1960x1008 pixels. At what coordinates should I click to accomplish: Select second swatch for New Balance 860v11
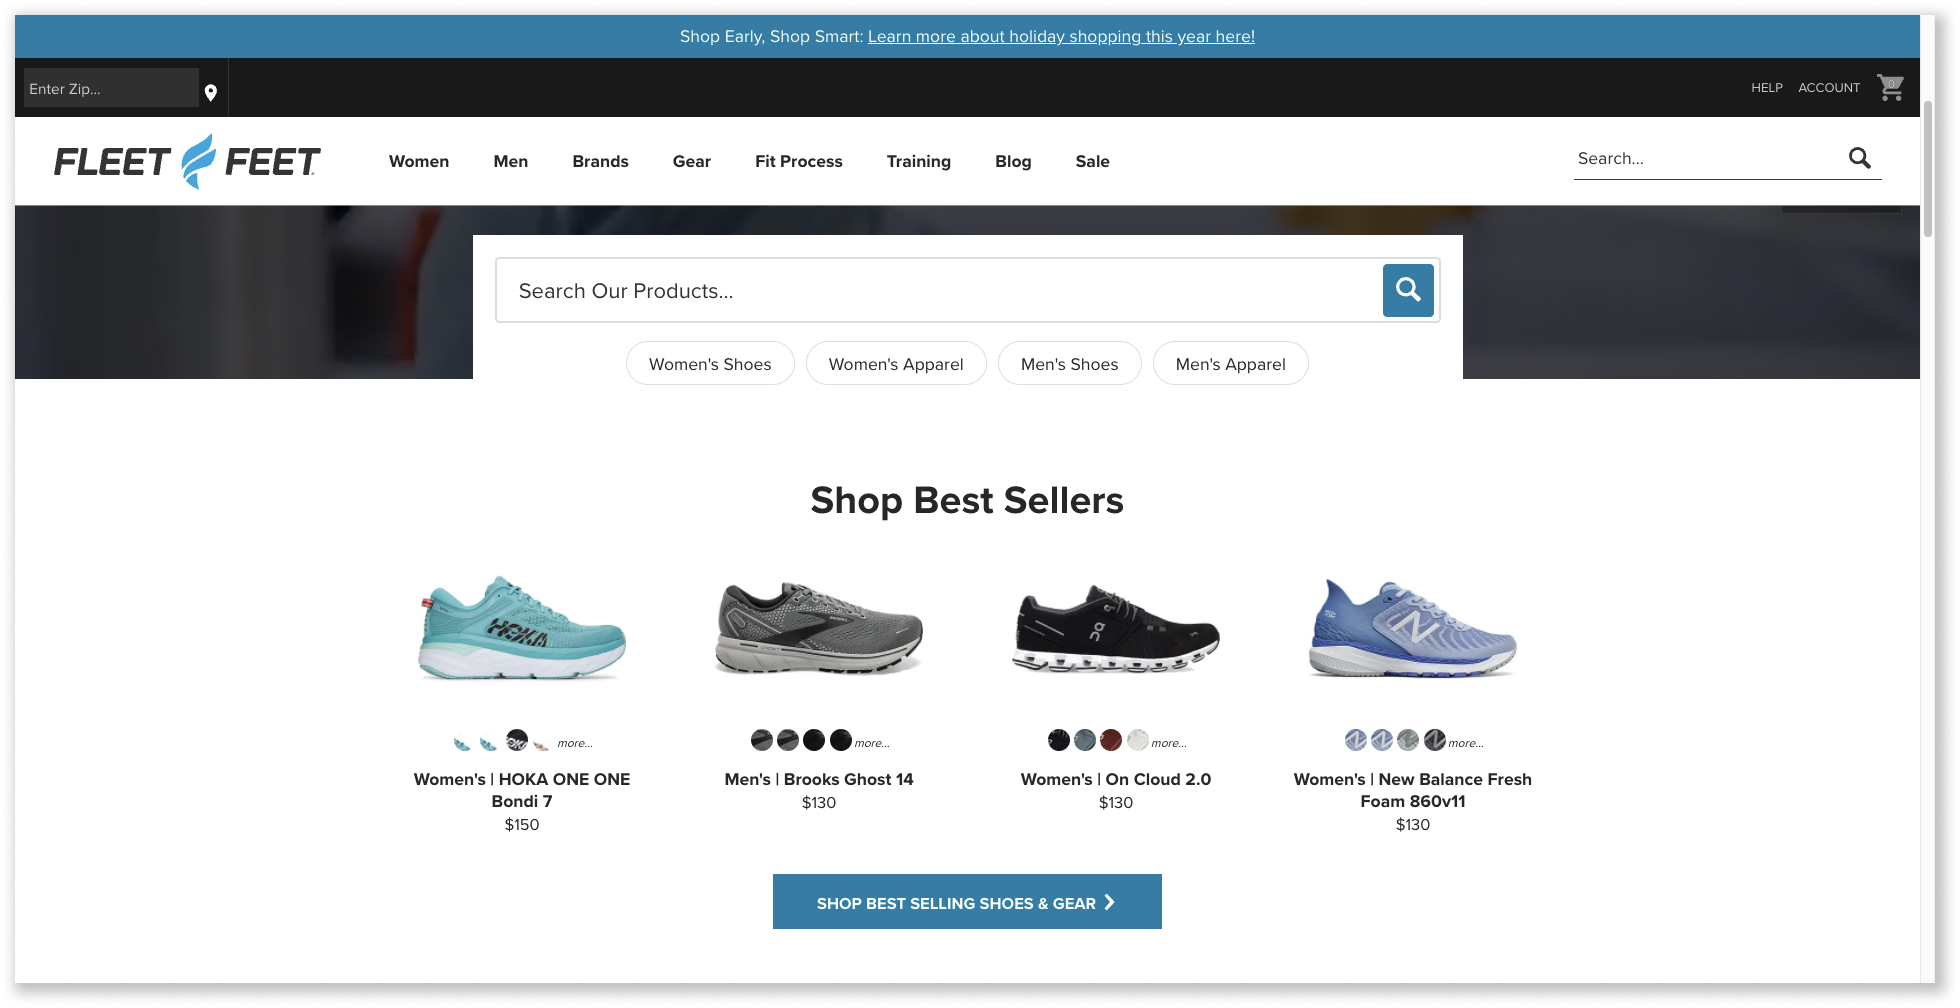[x=1382, y=740]
